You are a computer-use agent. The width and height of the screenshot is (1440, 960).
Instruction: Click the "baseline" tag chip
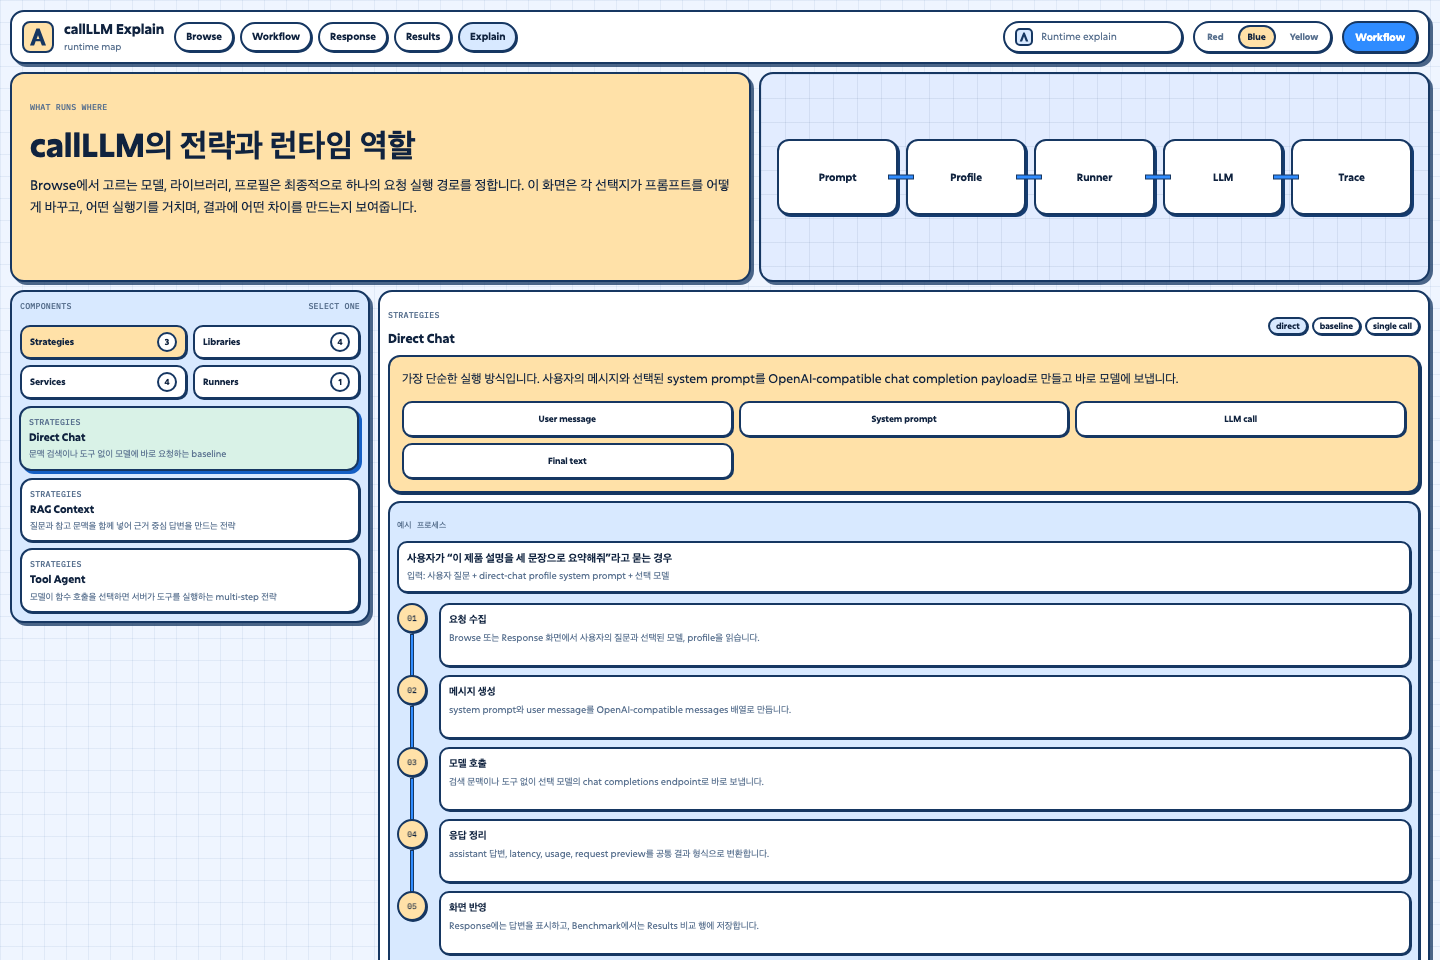[1336, 326]
